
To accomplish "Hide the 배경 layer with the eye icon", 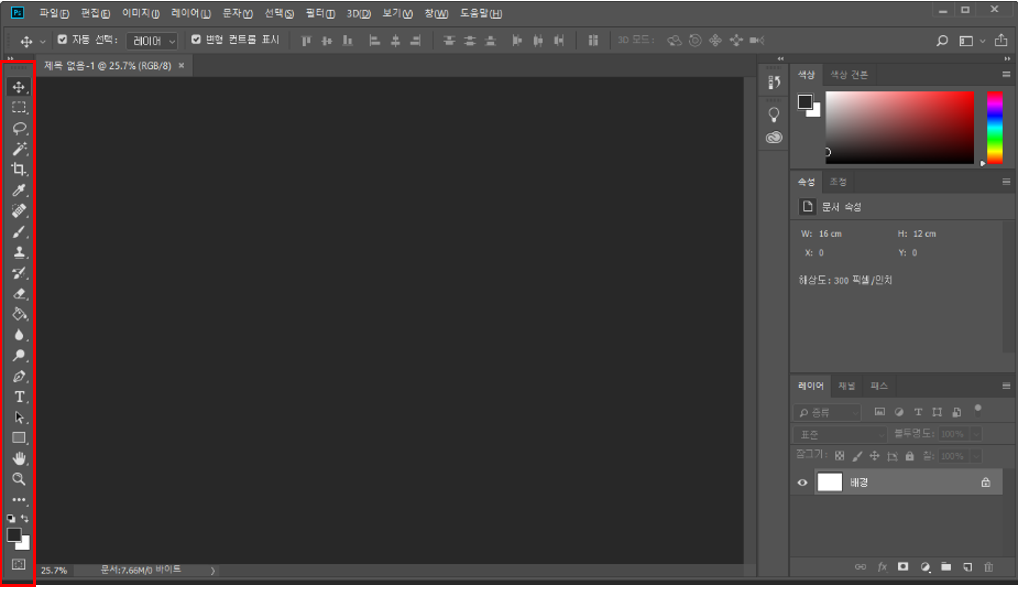I will pos(802,482).
